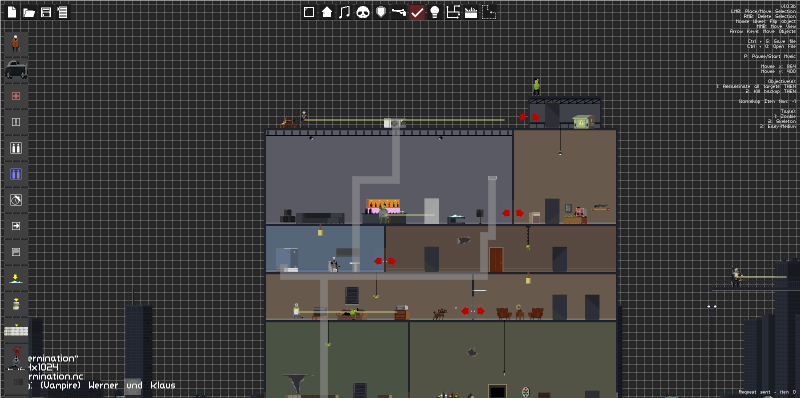Toggle the red checkmark objectives button
The width and height of the screenshot is (800, 398).
(417, 12)
